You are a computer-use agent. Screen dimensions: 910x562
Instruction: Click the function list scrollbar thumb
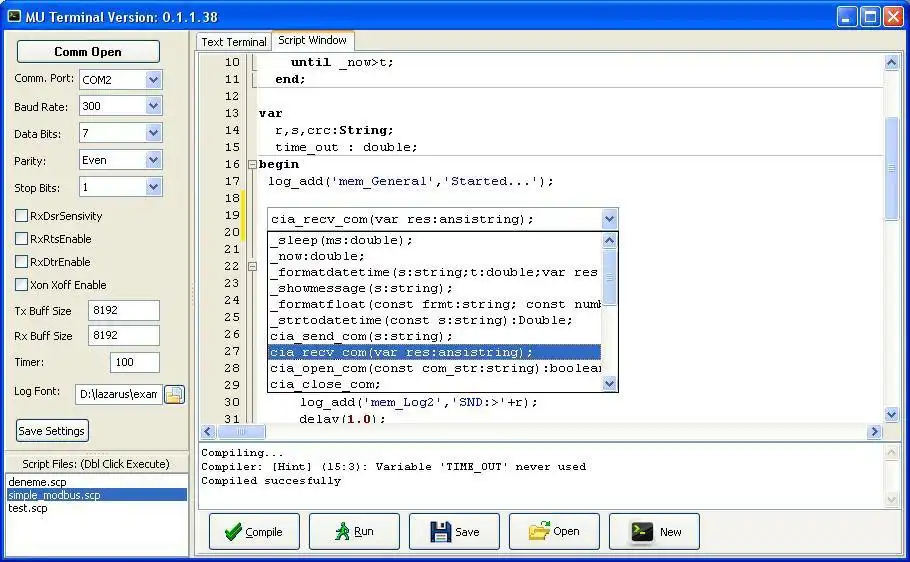[x=609, y=278]
